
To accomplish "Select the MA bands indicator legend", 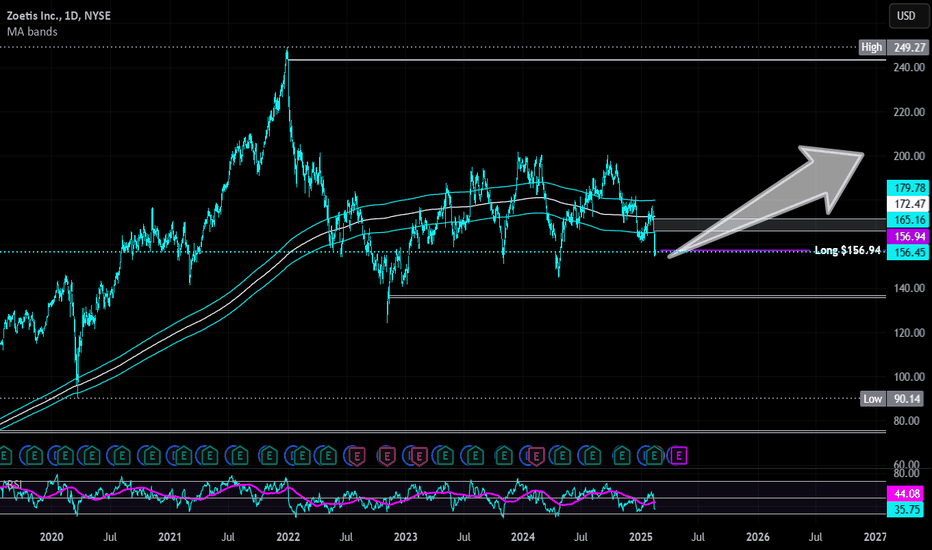I will pyautogui.click(x=32, y=32).
